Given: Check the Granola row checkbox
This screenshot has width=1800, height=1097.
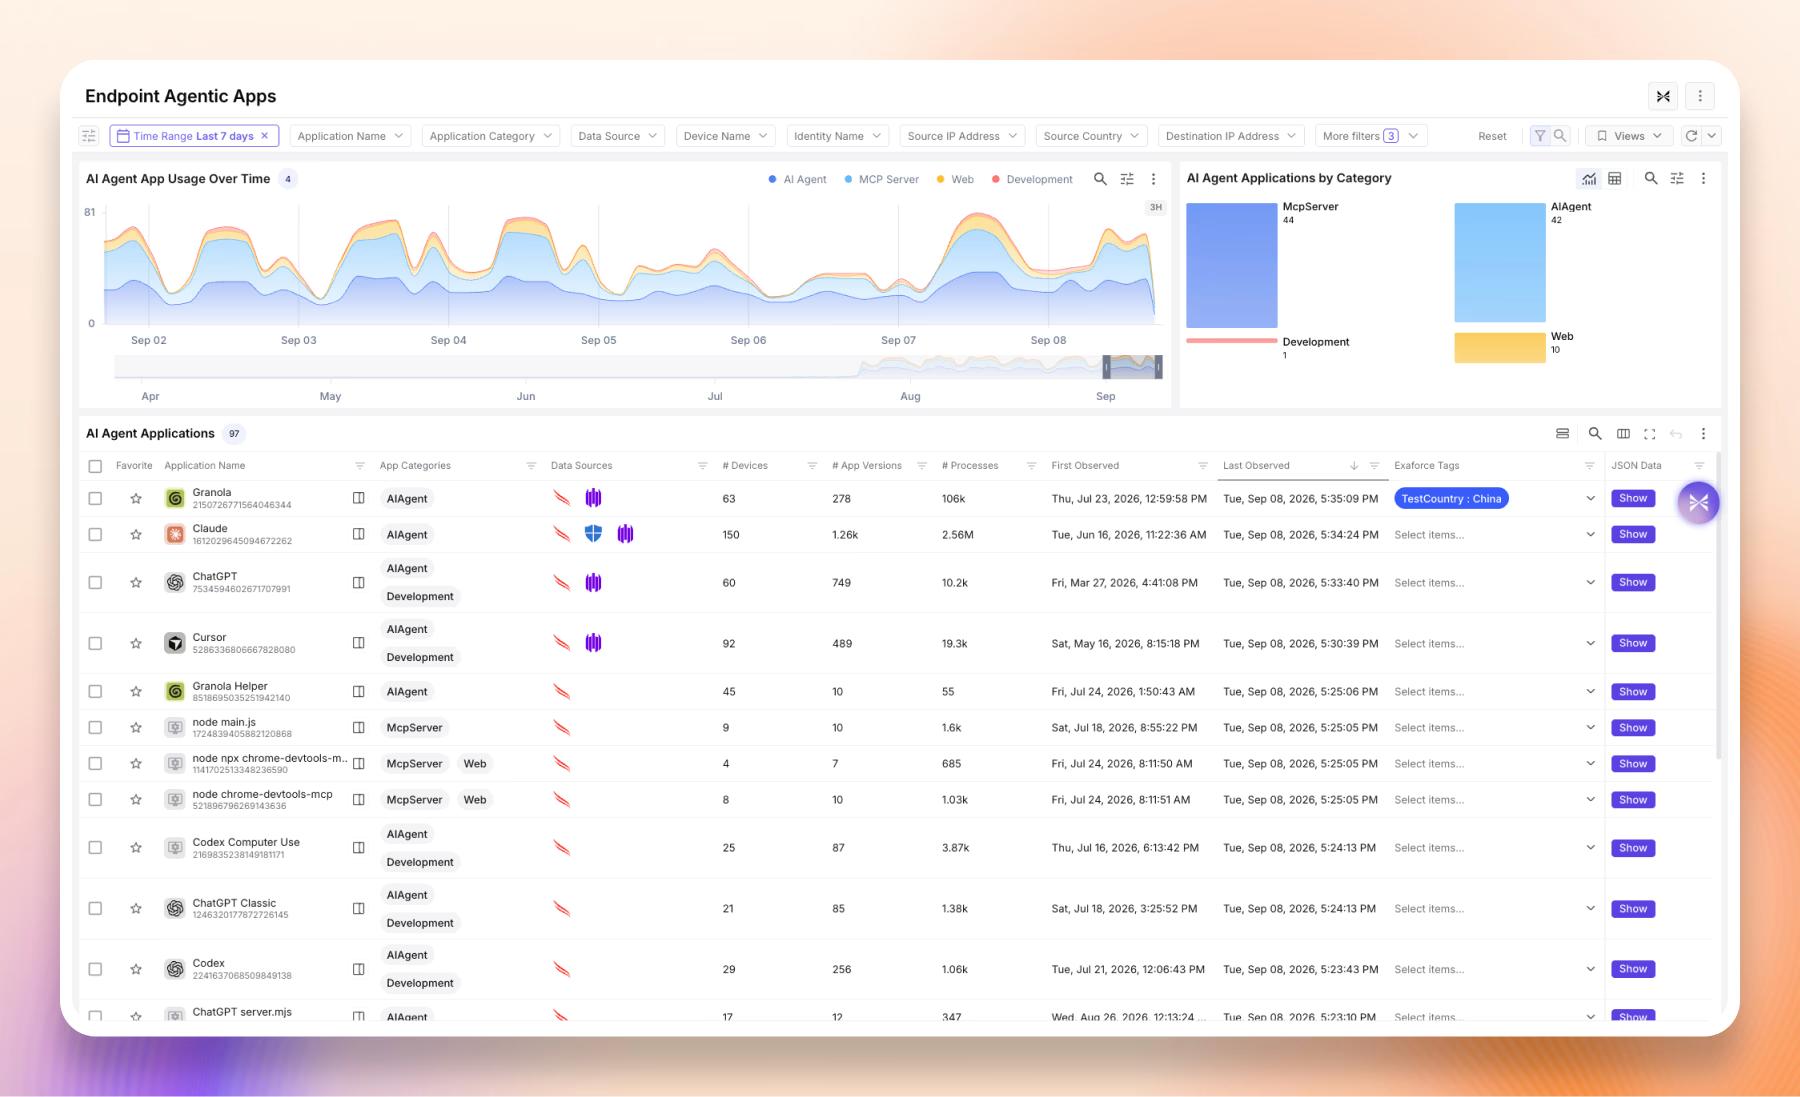Looking at the screenshot, I should (x=95, y=498).
